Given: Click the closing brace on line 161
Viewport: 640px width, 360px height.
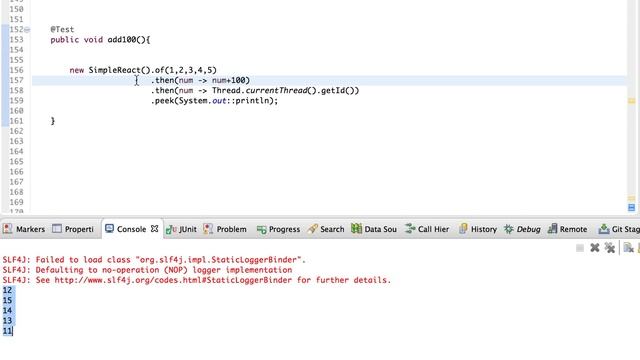Looking at the screenshot, I should [53, 121].
